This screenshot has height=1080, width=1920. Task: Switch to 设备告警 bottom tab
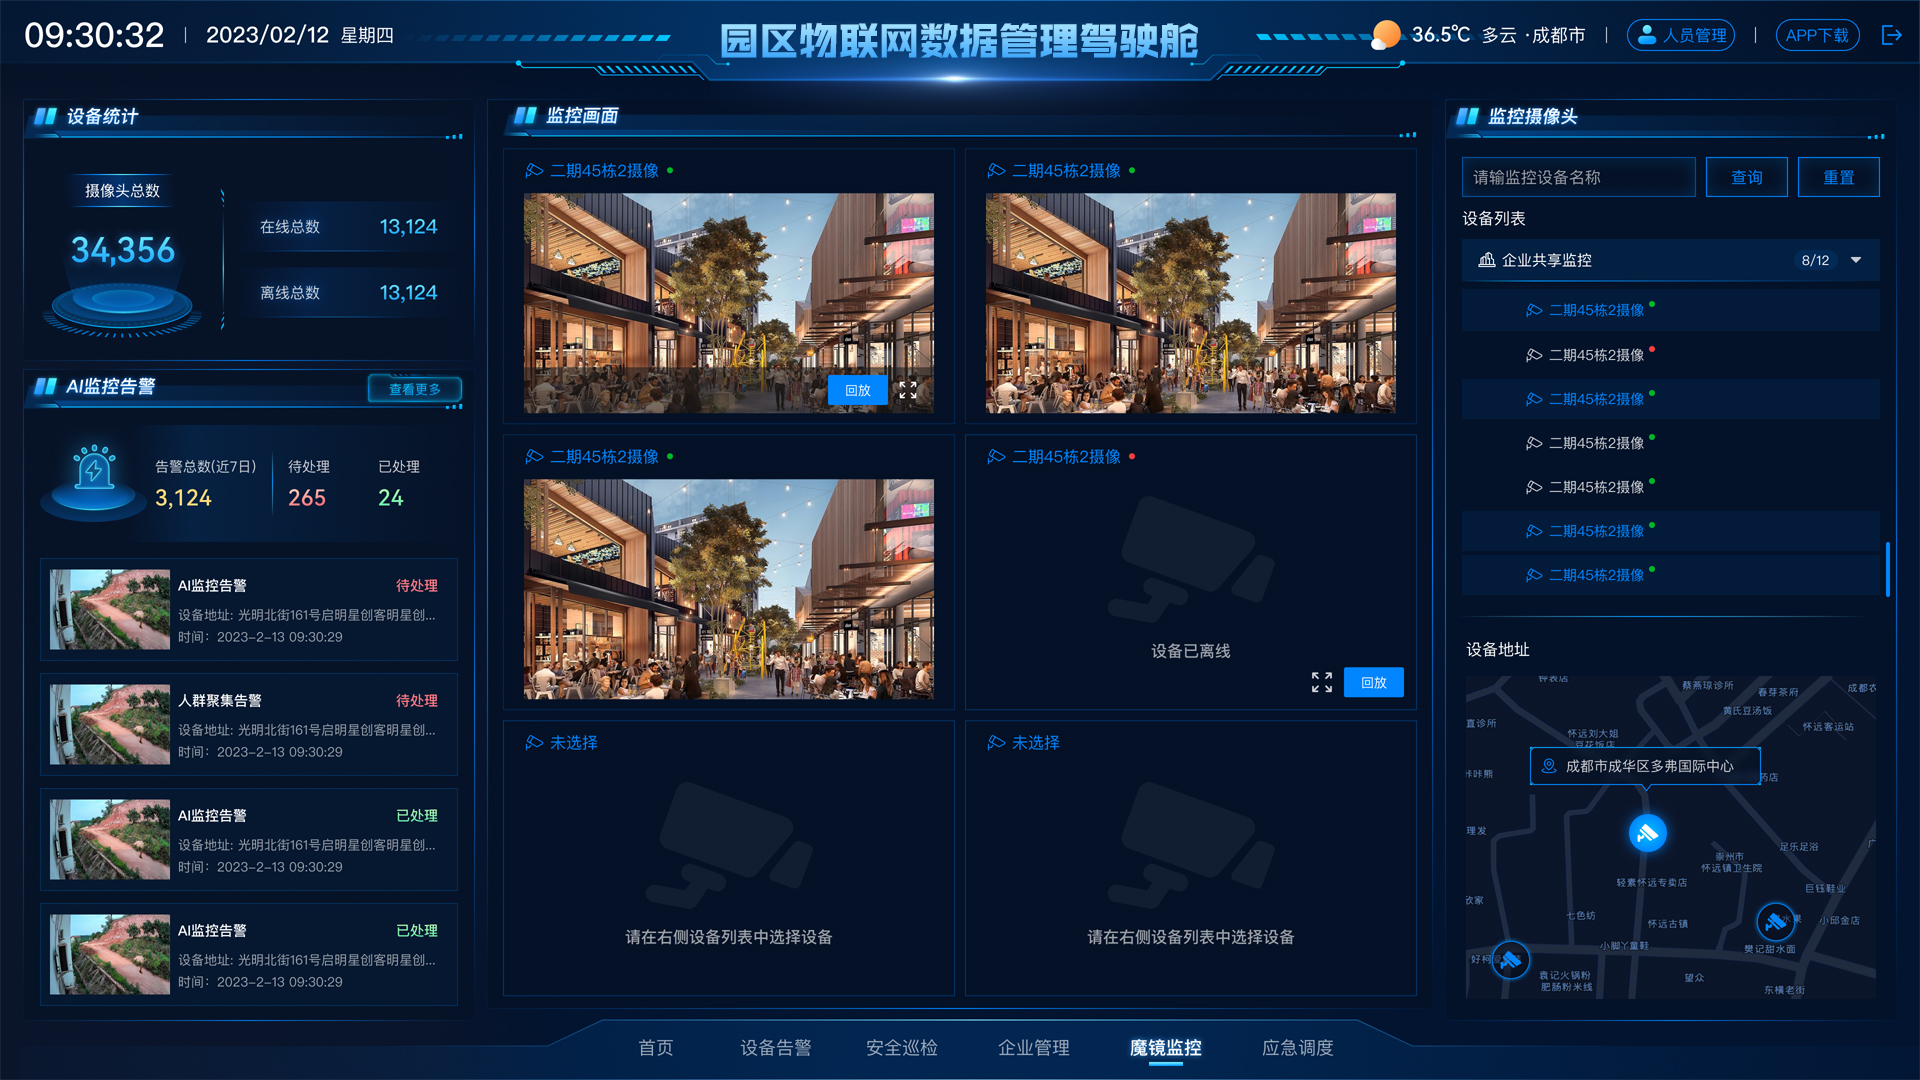click(775, 1047)
